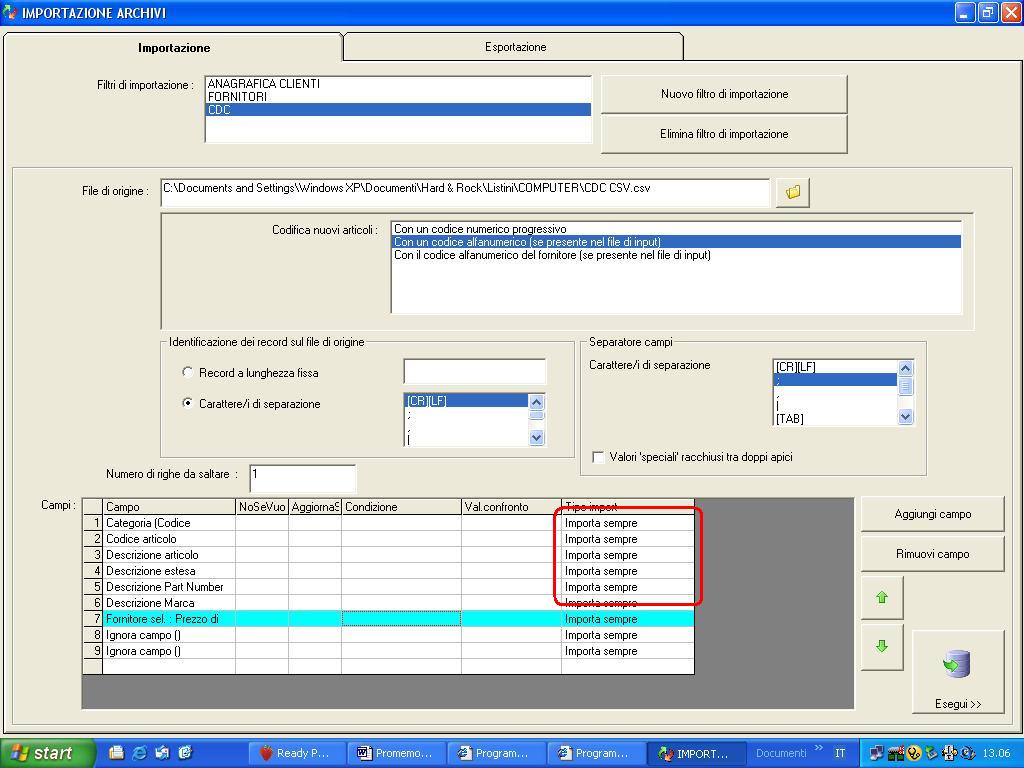Viewport: 1024px width, 768px height.
Task: Select Fornitore sel. : Prezzo di row
Action: coord(168,619)
